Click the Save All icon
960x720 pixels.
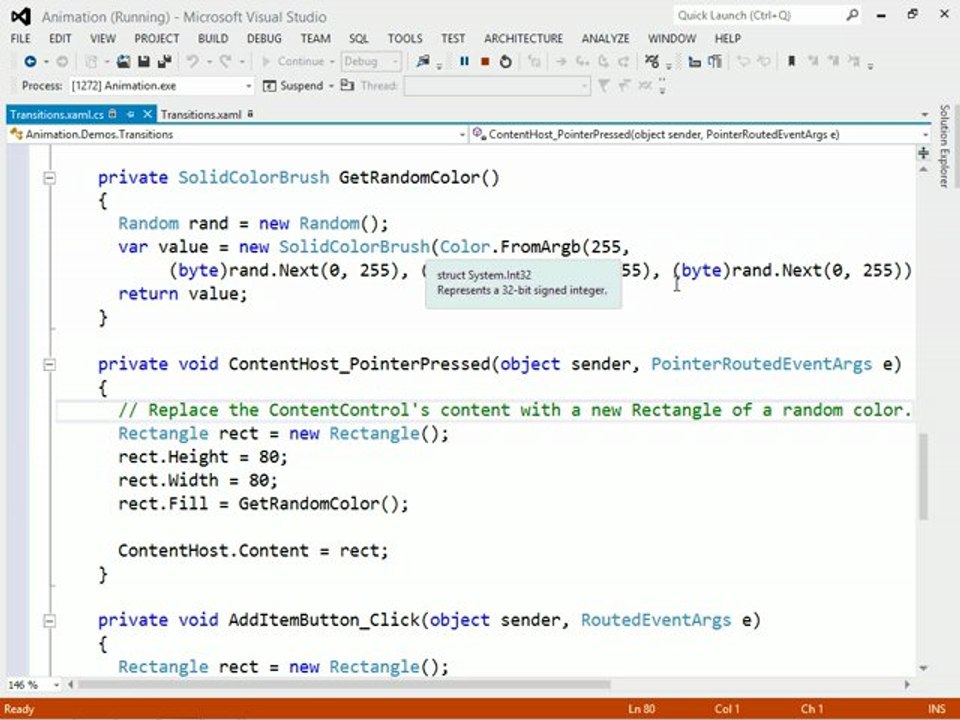pyautogui.click(x=164, y=61)
